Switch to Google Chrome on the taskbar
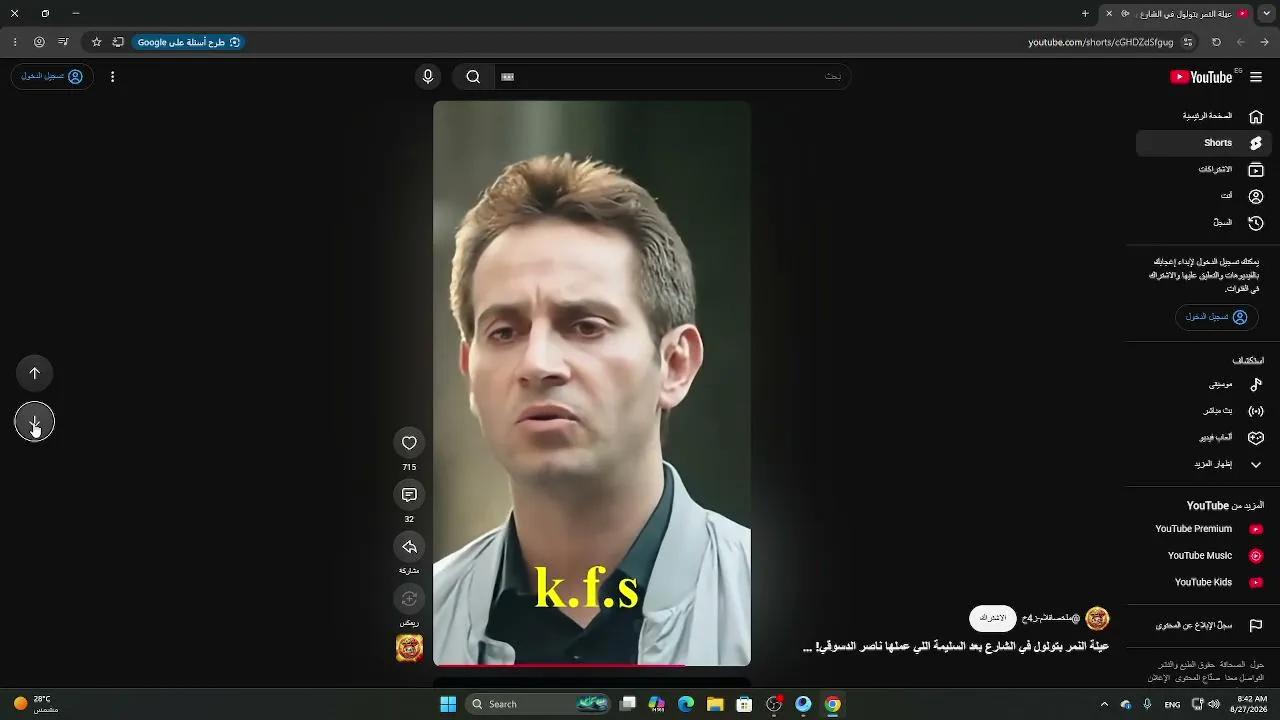 tap(832, 704)
